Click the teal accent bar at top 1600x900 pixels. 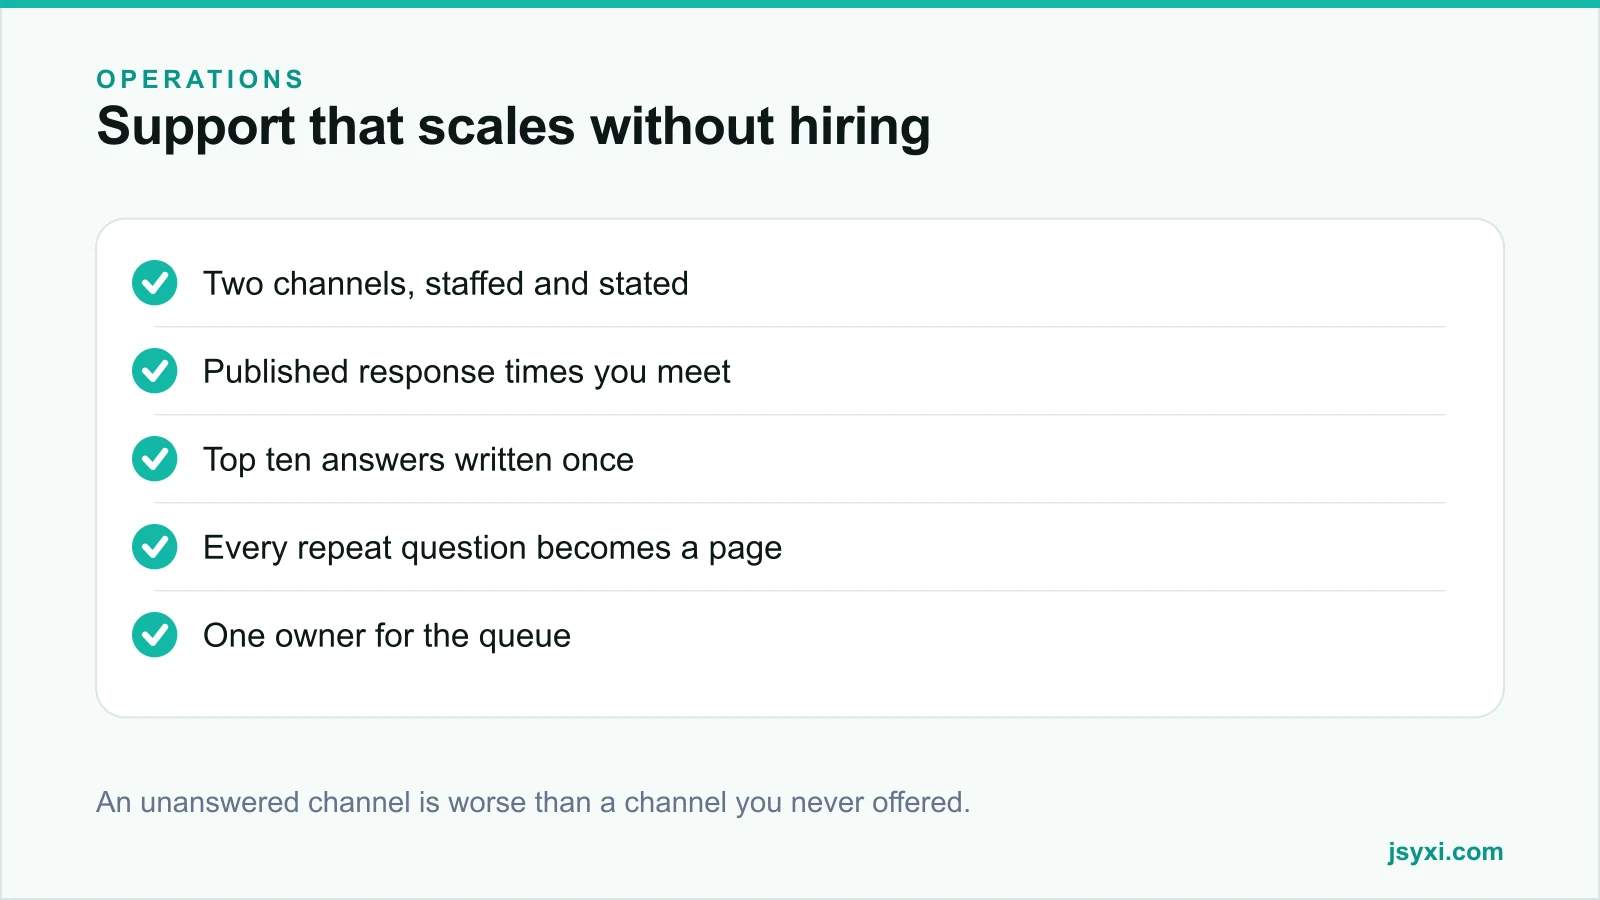pos(800,4)
